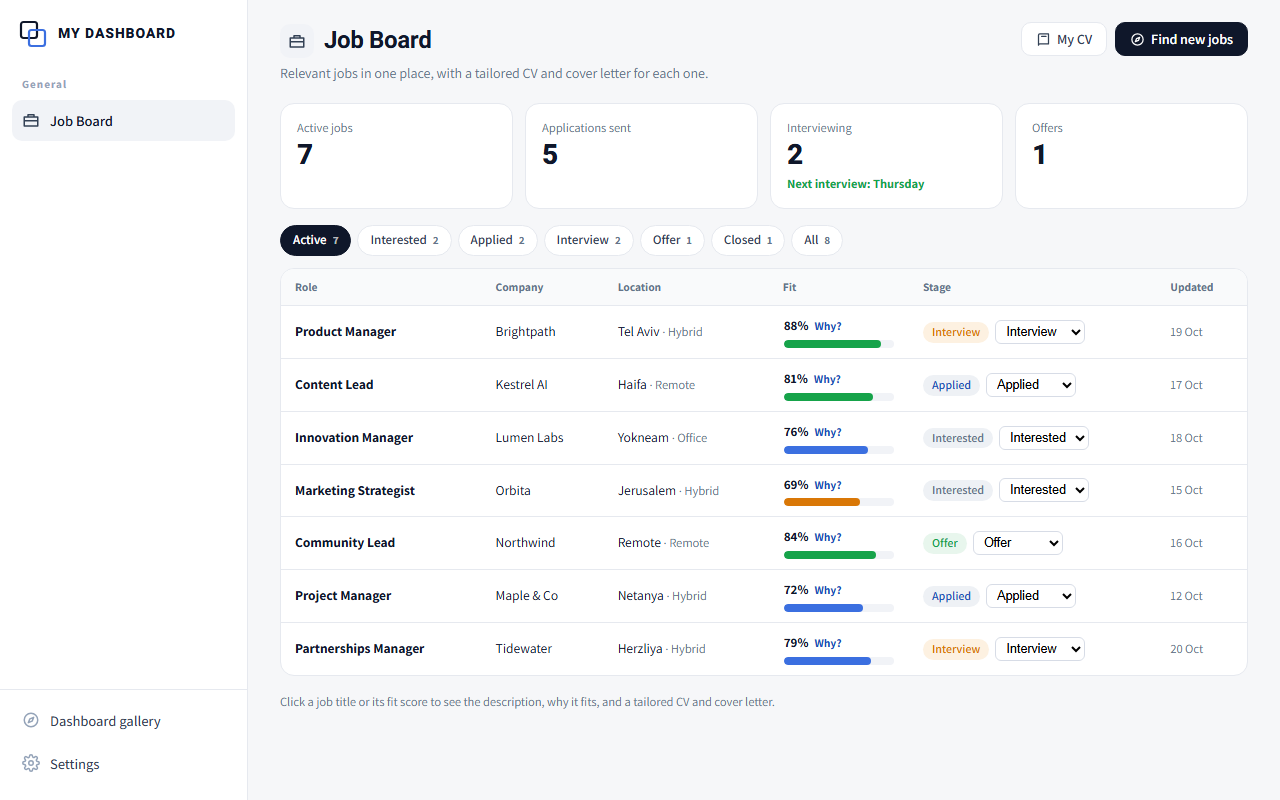The width and height of the screenshot is (1280, 800).
Task: Select the Active filter tab
Action: pos(315,240)
